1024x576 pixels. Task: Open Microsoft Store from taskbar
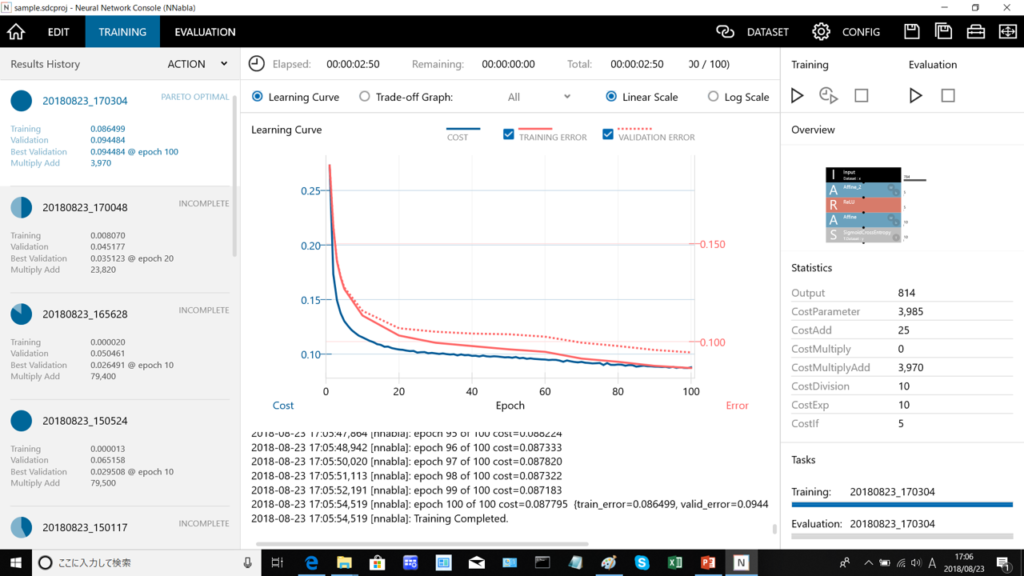pyautogui.click(x=377, y=562)
